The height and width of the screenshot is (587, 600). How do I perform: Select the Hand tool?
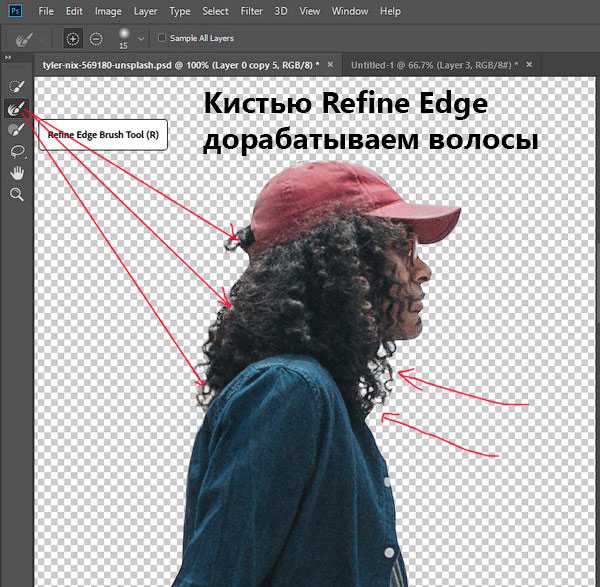17,173
